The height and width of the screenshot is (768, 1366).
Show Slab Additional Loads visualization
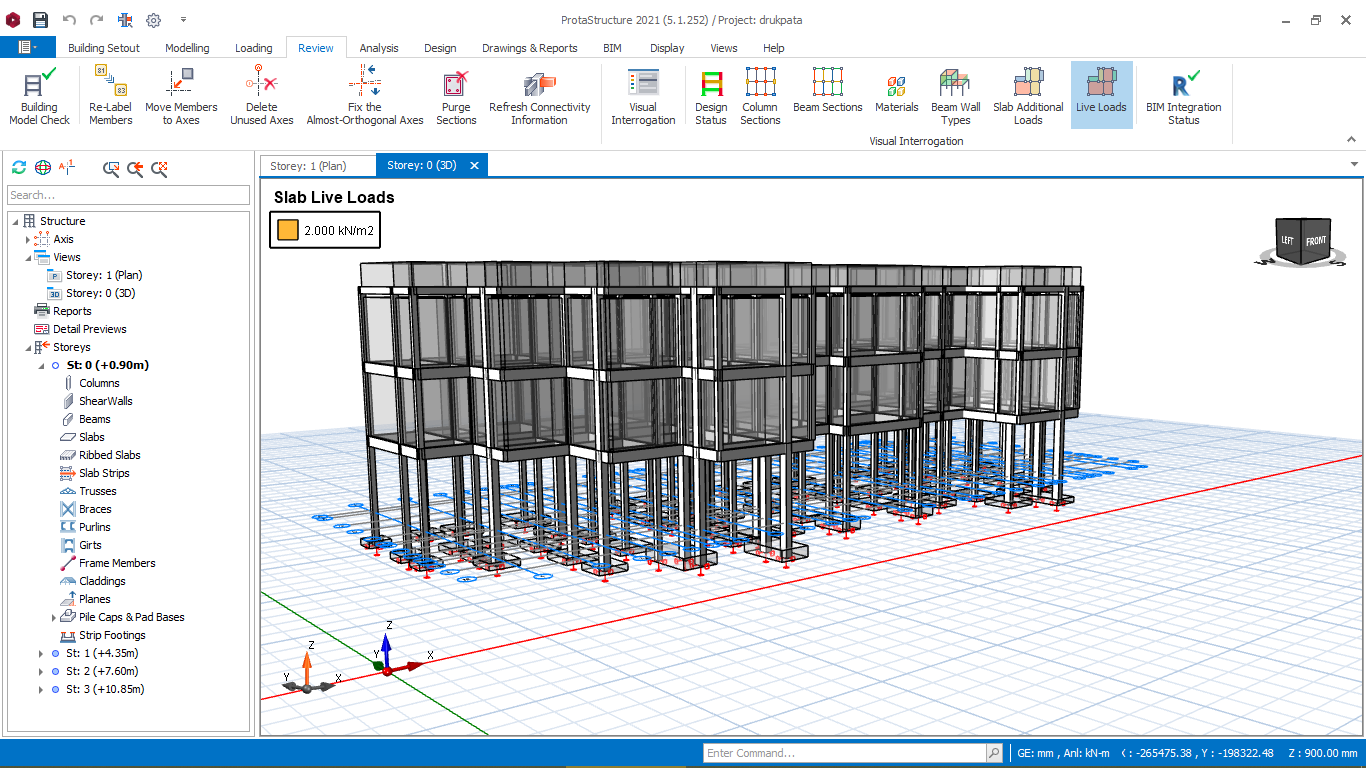point(1028,96)
